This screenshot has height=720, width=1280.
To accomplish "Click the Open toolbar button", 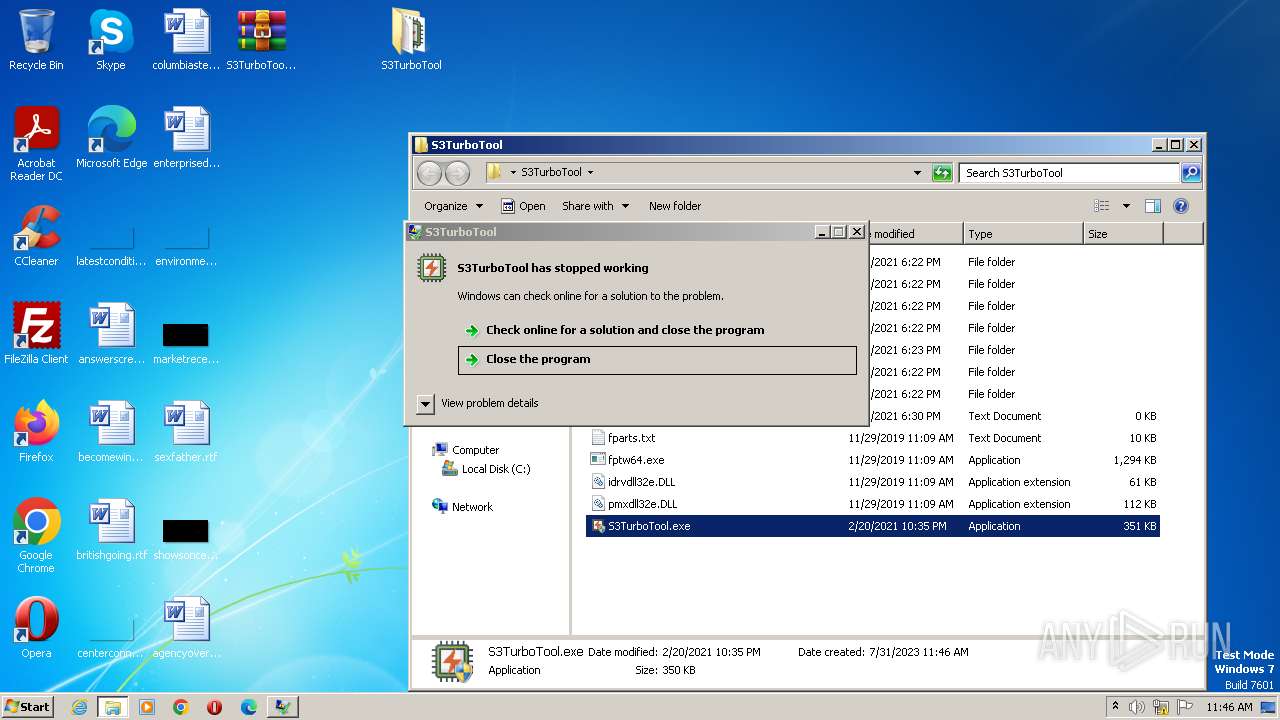I will [523, 206].
